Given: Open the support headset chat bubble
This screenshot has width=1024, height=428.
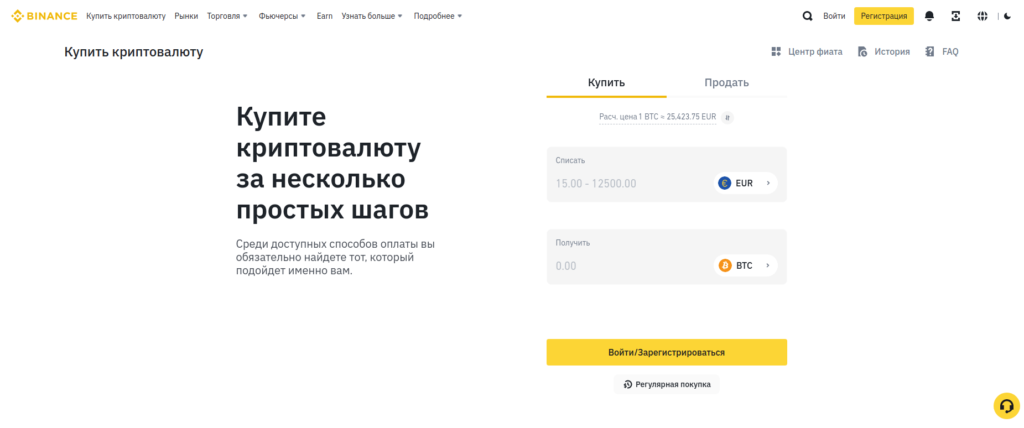Looking at the screenshot, I should (1005, 405).
